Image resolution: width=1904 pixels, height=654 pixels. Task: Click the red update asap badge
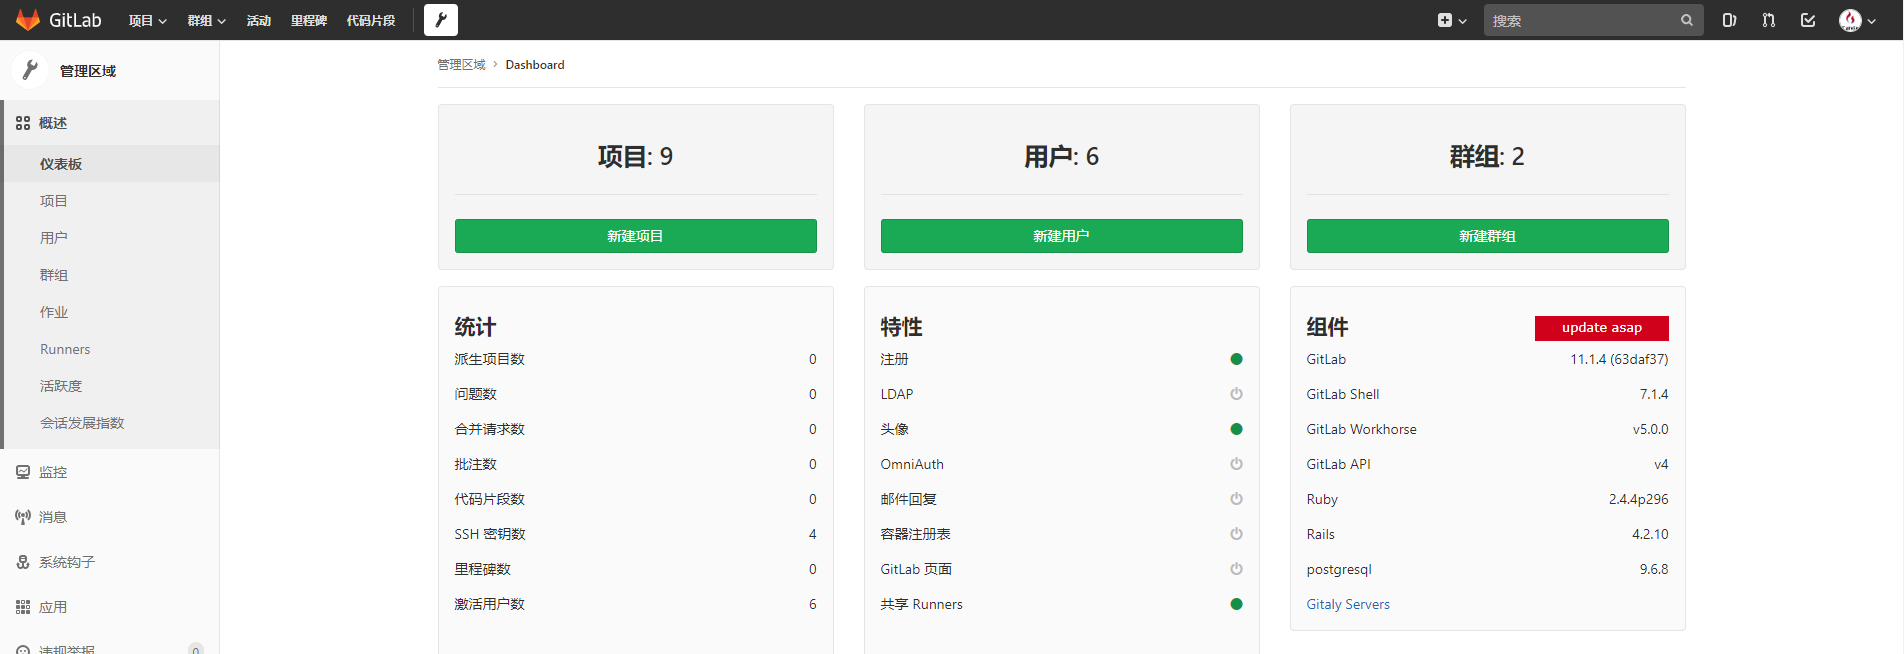(1602, 328)
